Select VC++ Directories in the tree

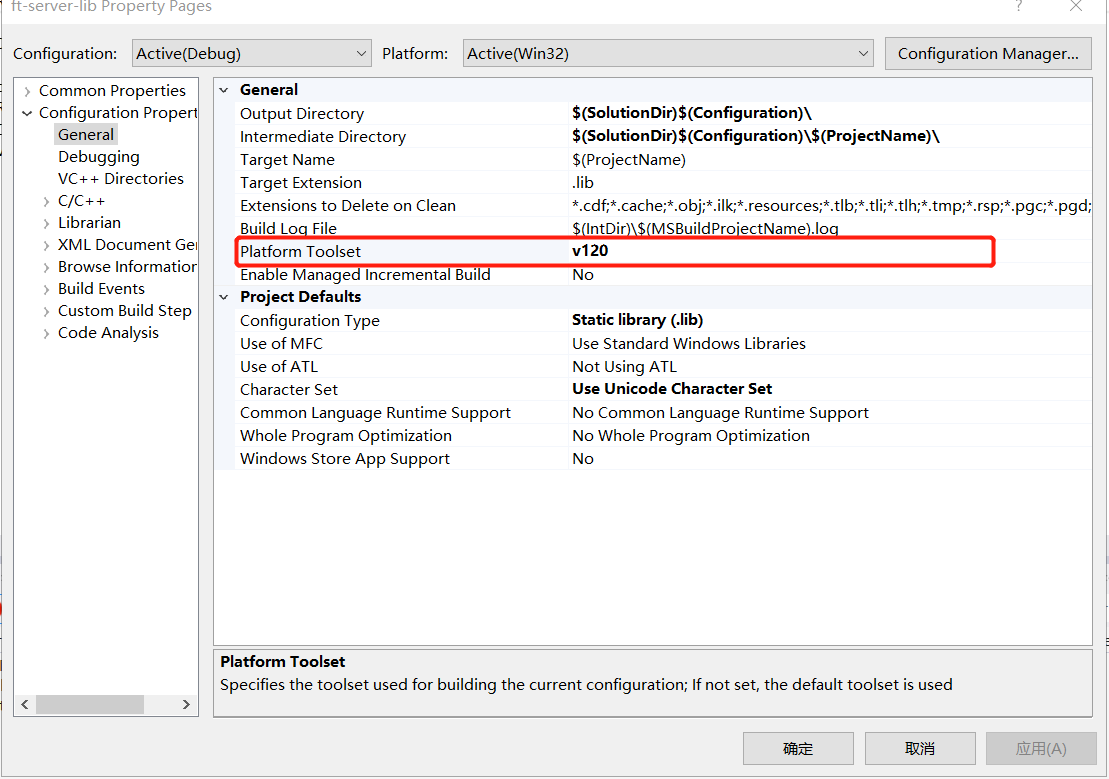[121, 178]
